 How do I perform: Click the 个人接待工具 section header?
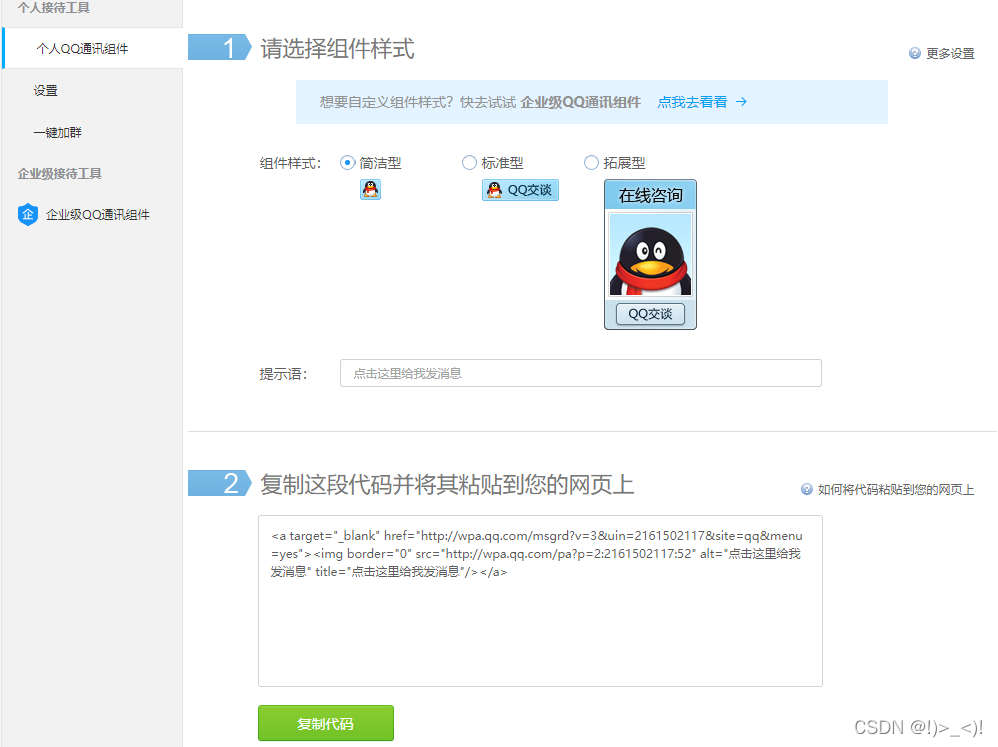tap(53, 8)
